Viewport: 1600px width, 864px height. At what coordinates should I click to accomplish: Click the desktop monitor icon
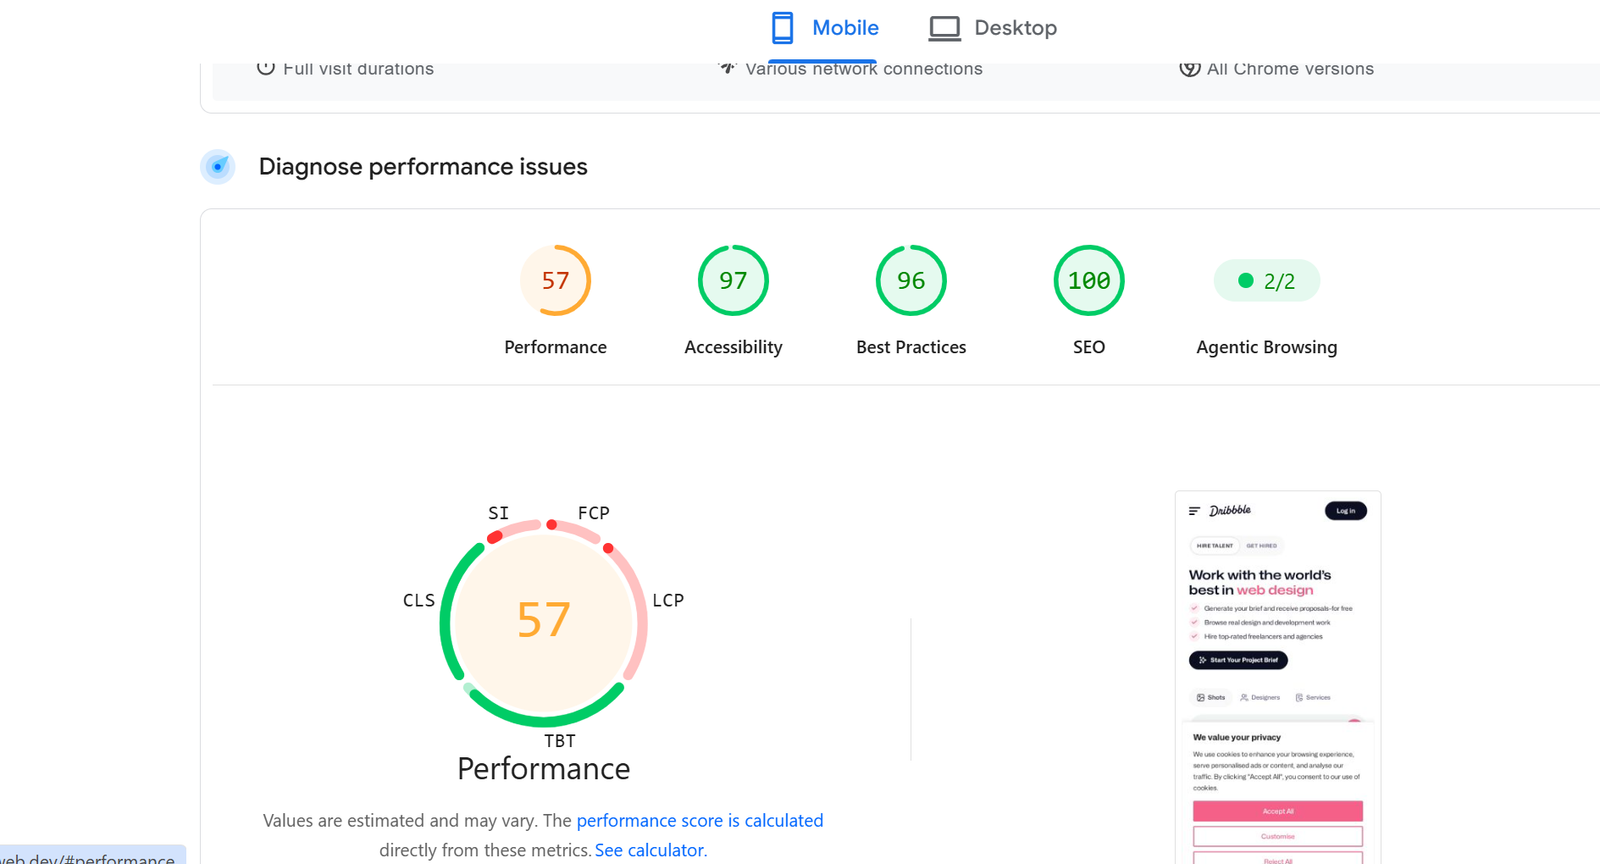pyautogui.click(x=944, y=28)
